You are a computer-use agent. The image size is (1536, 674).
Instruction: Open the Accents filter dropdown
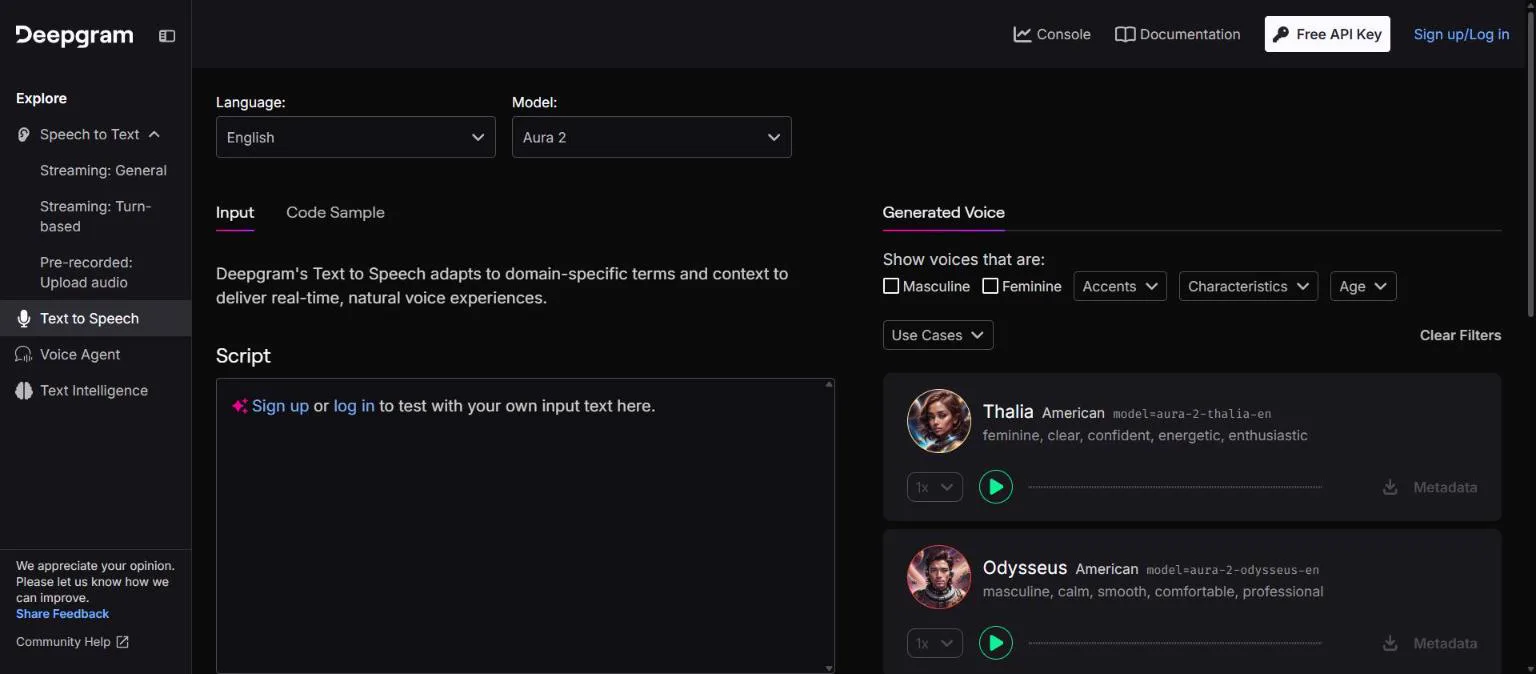1120,286
